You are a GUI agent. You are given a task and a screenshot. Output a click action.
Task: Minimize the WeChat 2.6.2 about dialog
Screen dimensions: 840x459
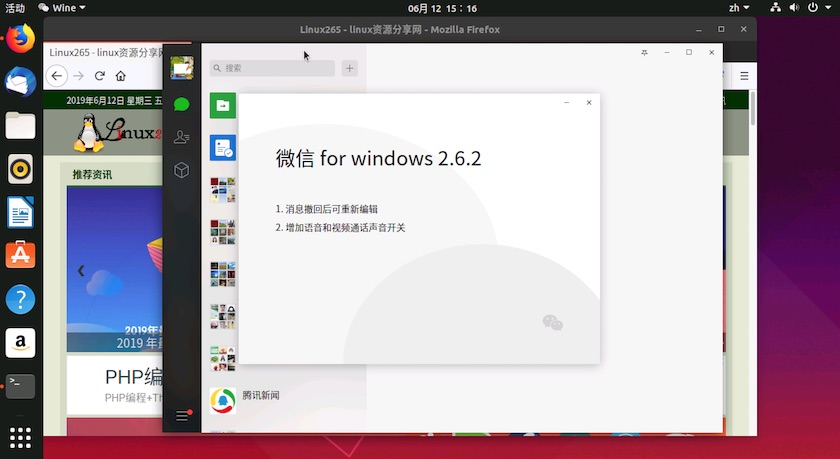click(x=567, y=102)
